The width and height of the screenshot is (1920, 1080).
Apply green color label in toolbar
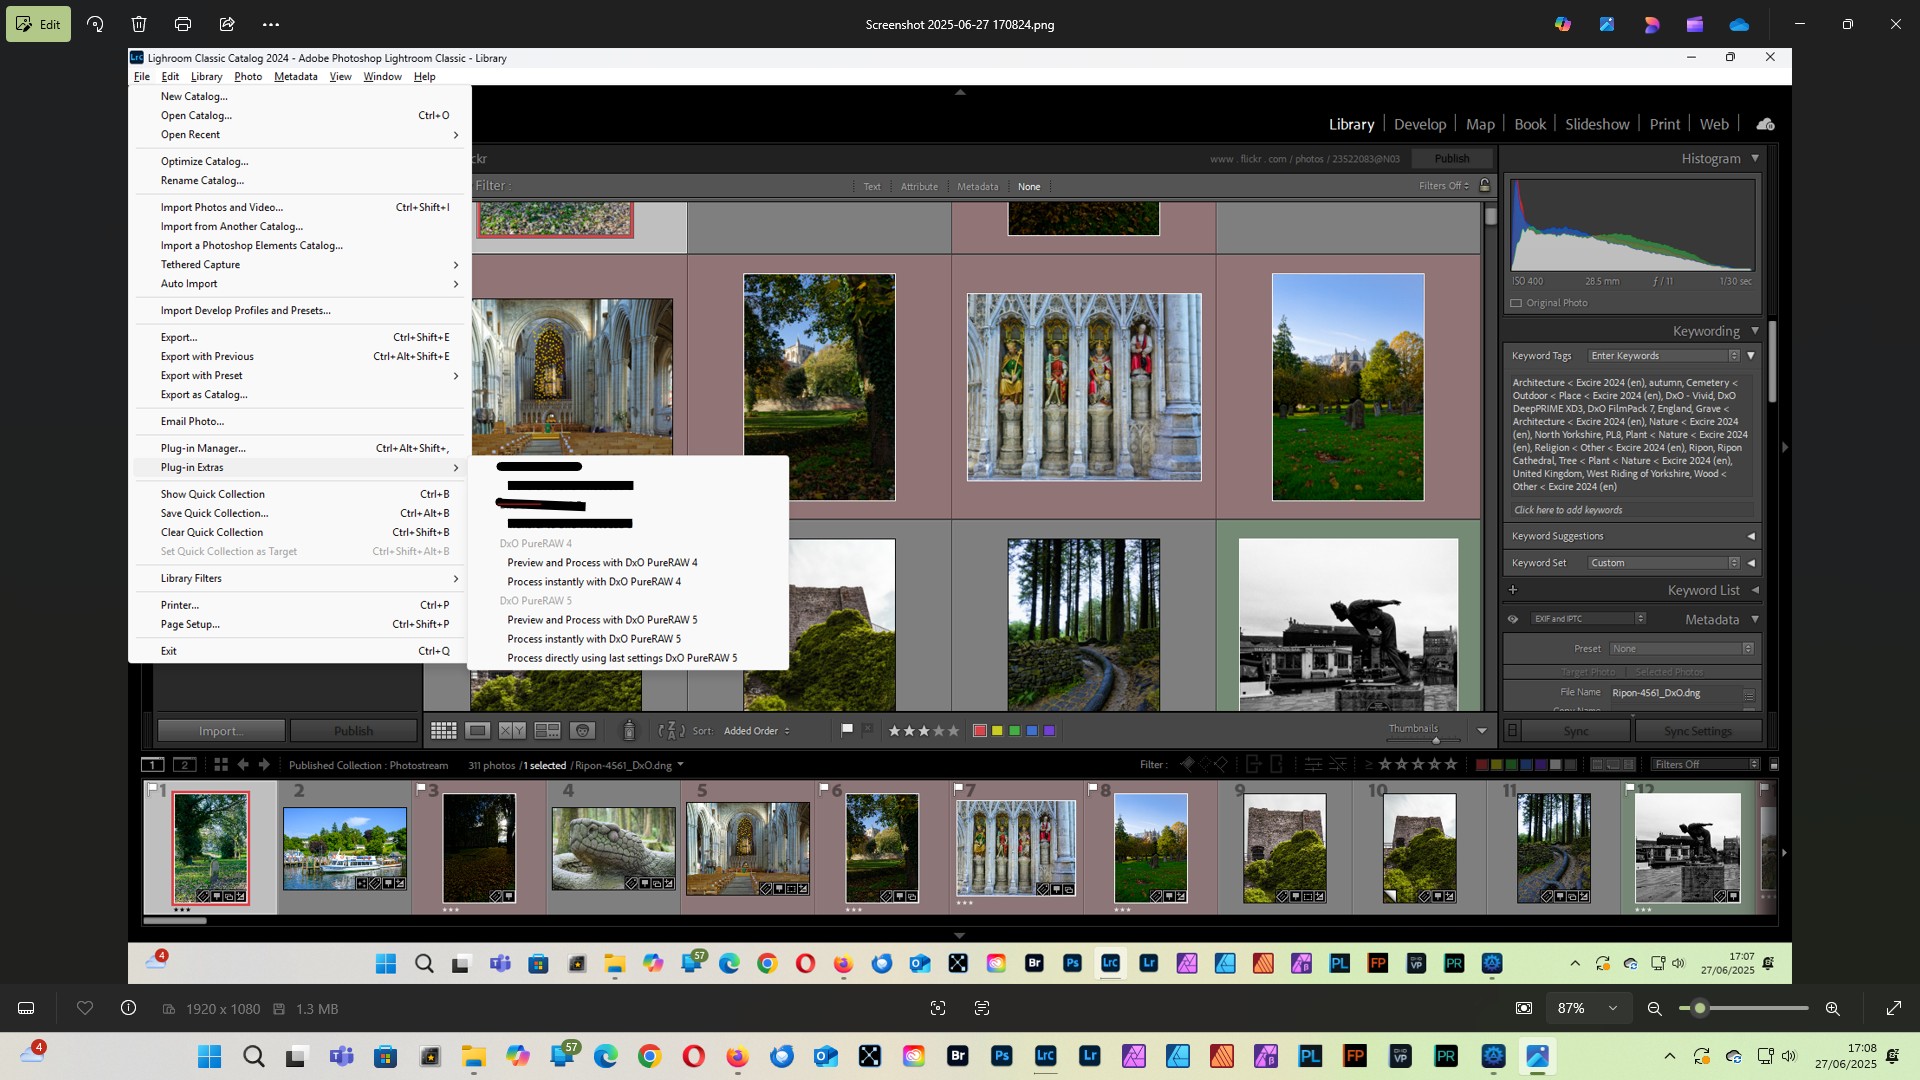click(x=1015, y=731)
